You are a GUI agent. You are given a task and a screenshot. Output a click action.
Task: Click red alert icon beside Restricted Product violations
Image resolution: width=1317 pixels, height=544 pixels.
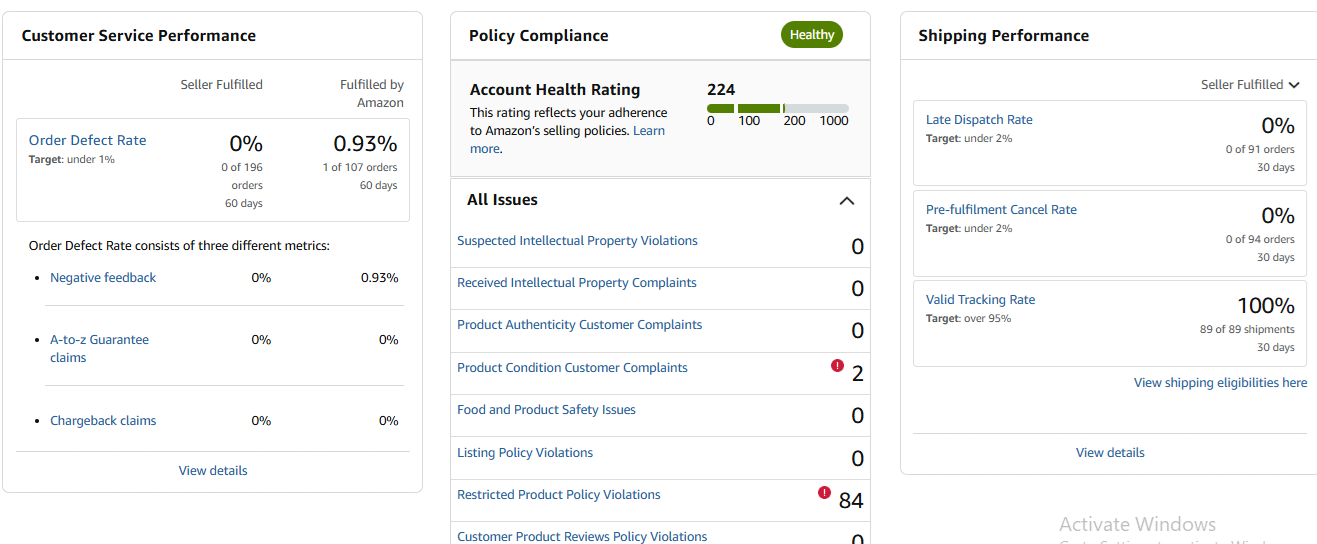pos(824,492)
